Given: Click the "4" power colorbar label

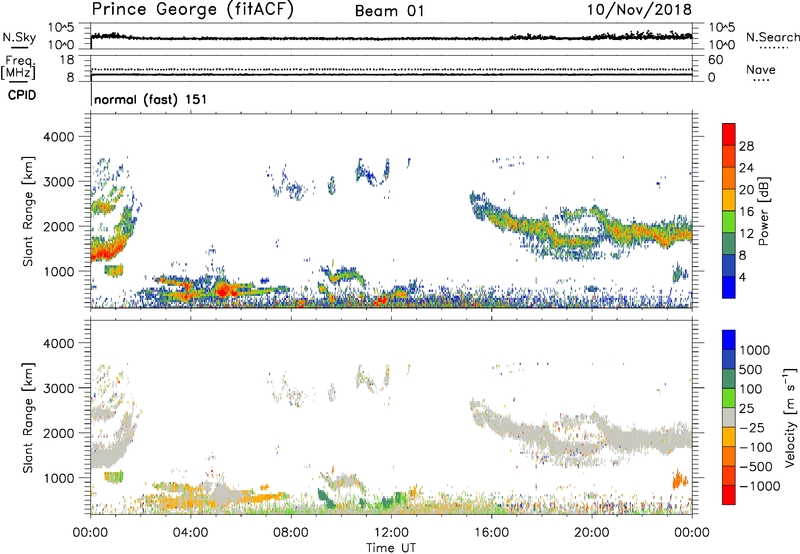Looking at the screenshot, I should [742, 277].
